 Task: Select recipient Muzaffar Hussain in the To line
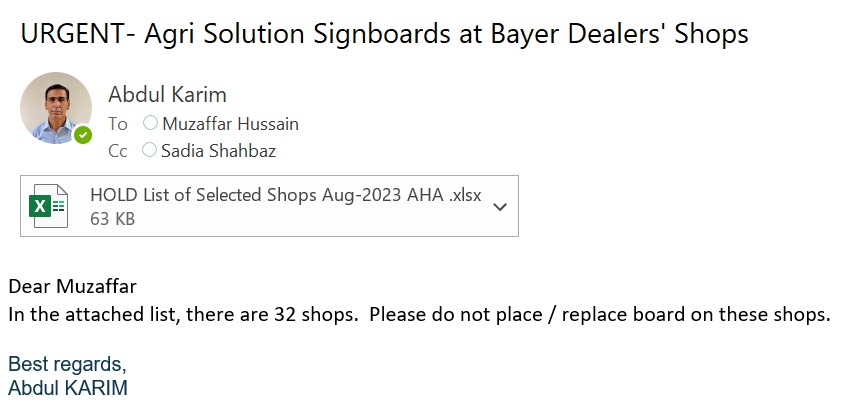pos(229,124)
